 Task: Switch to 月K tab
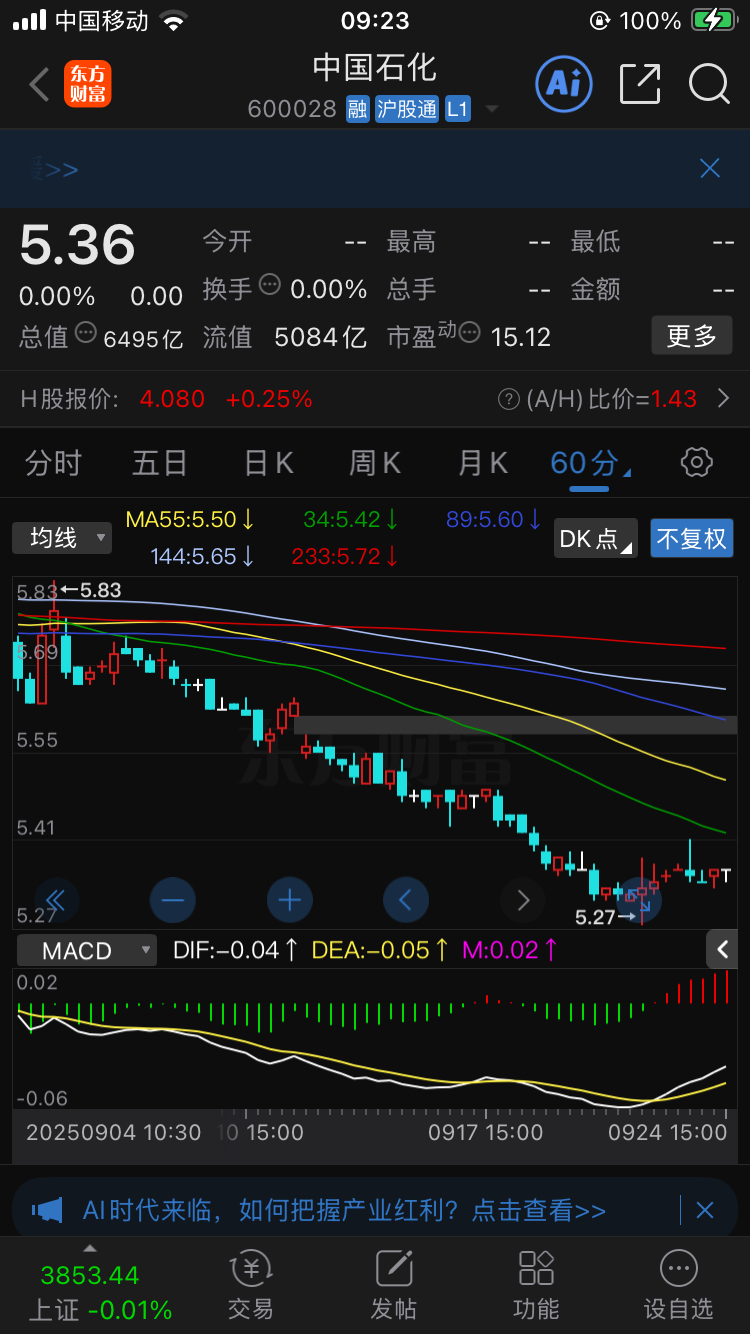point(483,463)
